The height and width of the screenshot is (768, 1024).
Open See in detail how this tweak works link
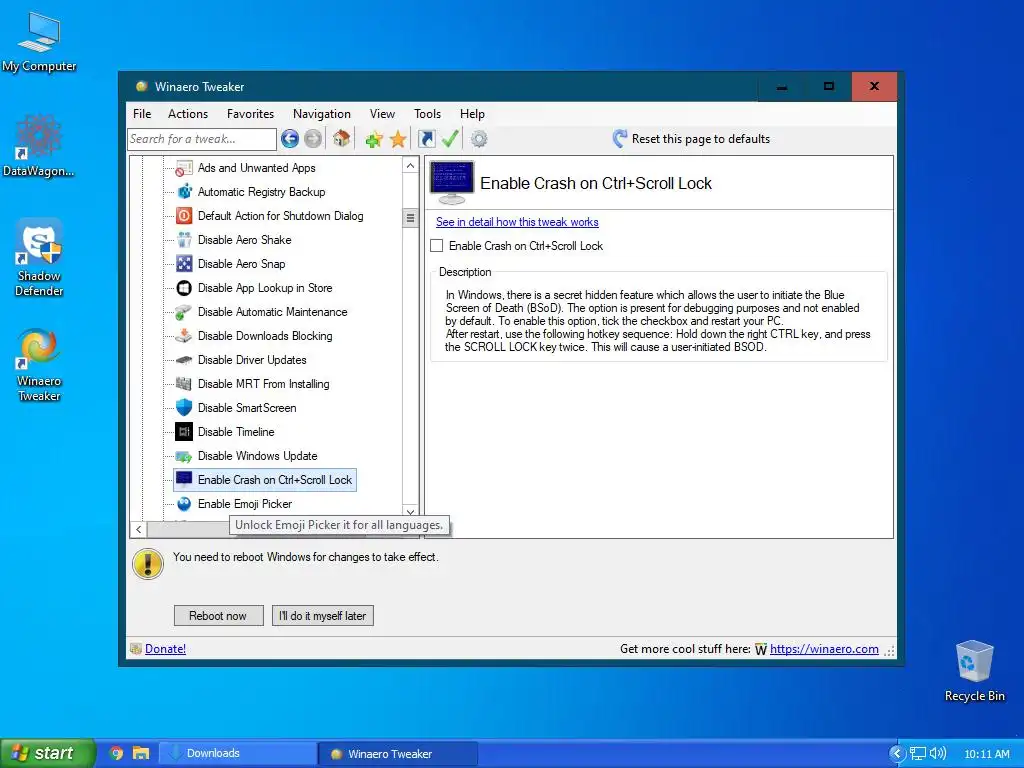[x=517, y=222]
